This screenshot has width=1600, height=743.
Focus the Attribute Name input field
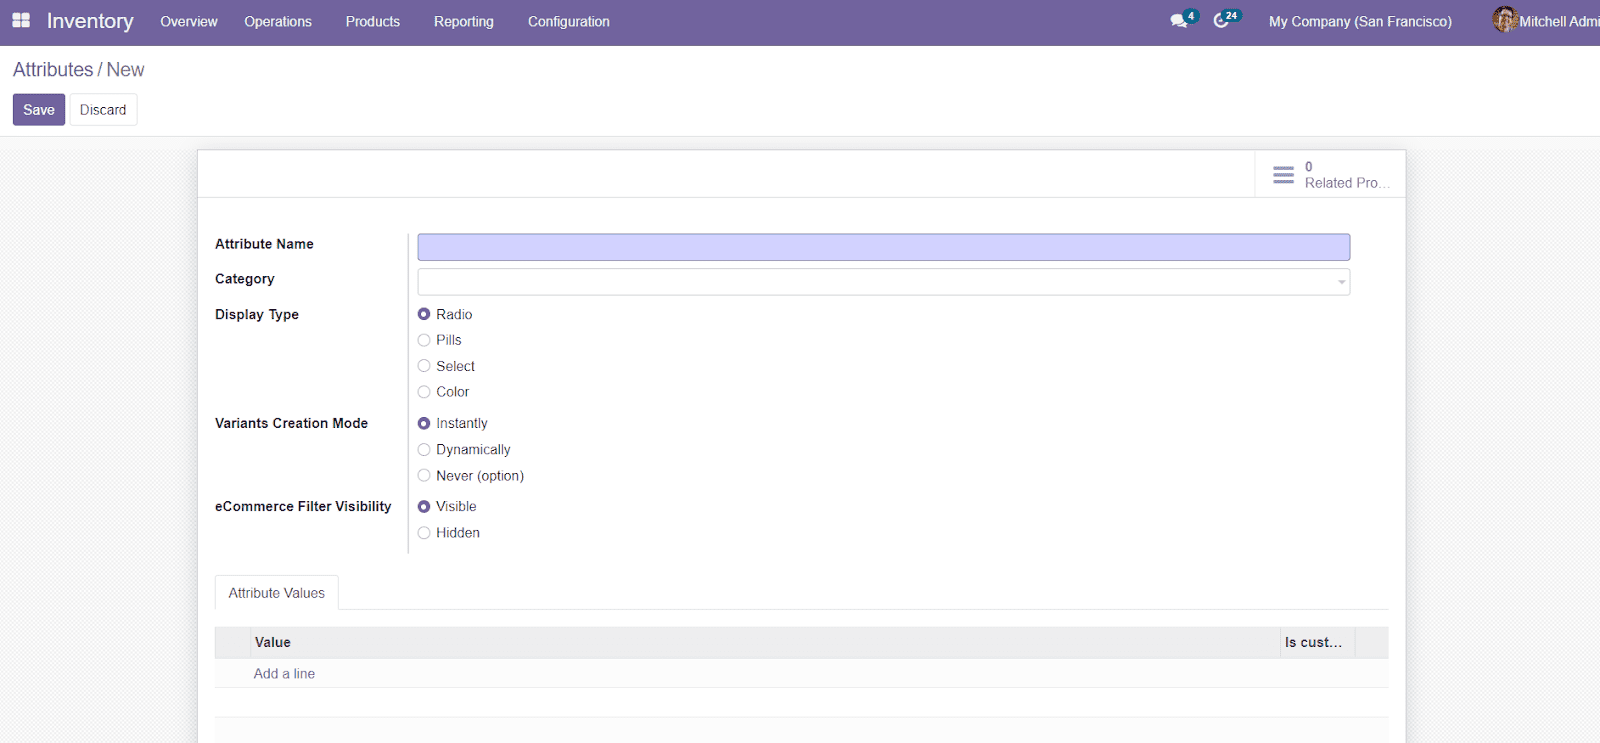tap(883, 247)
